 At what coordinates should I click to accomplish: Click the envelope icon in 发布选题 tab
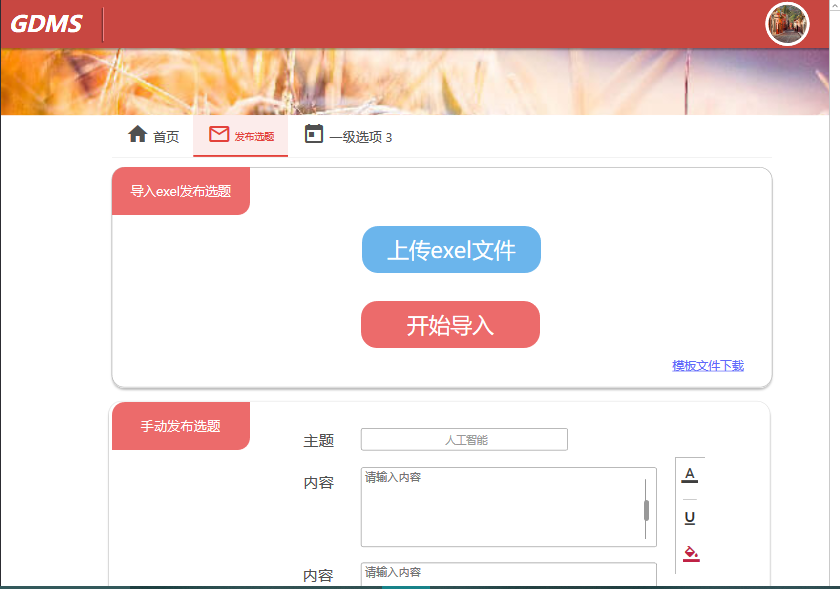(219, 134)
